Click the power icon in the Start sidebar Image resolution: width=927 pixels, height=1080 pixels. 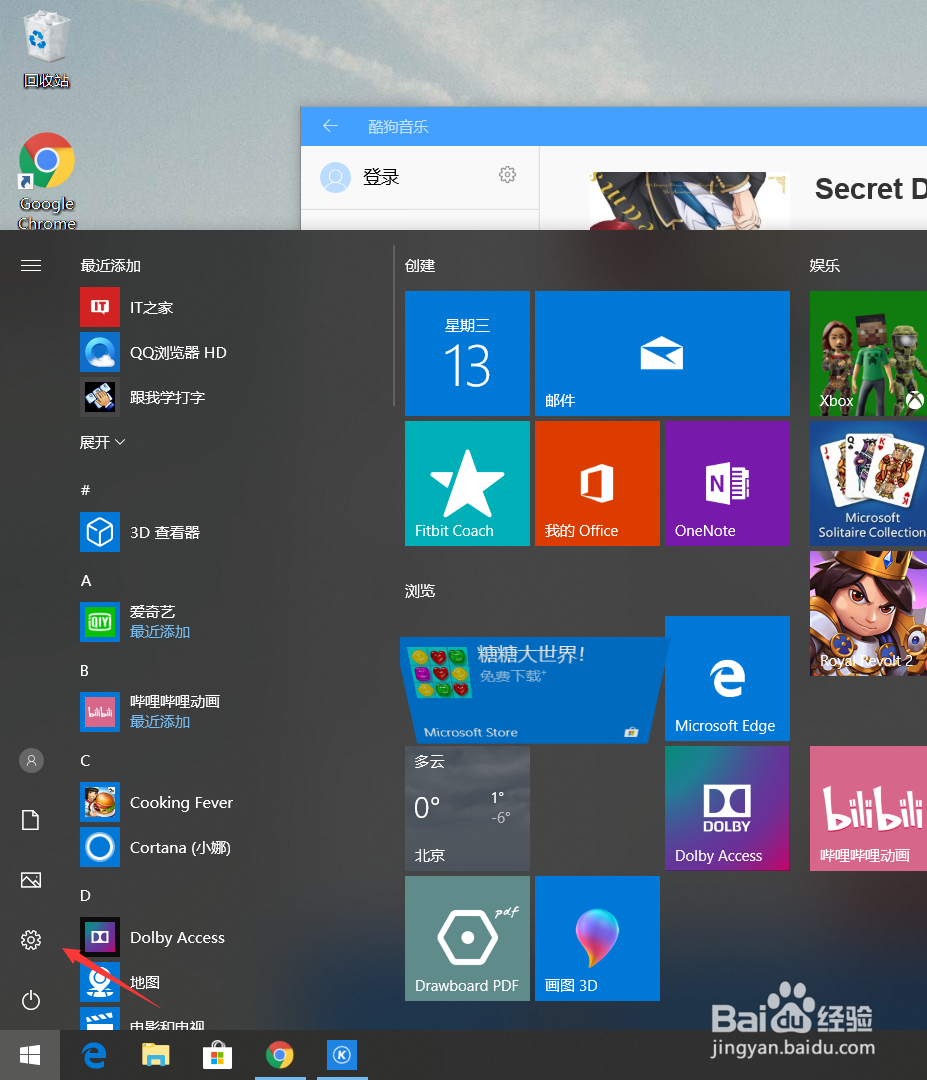[x=30, y=1000]
